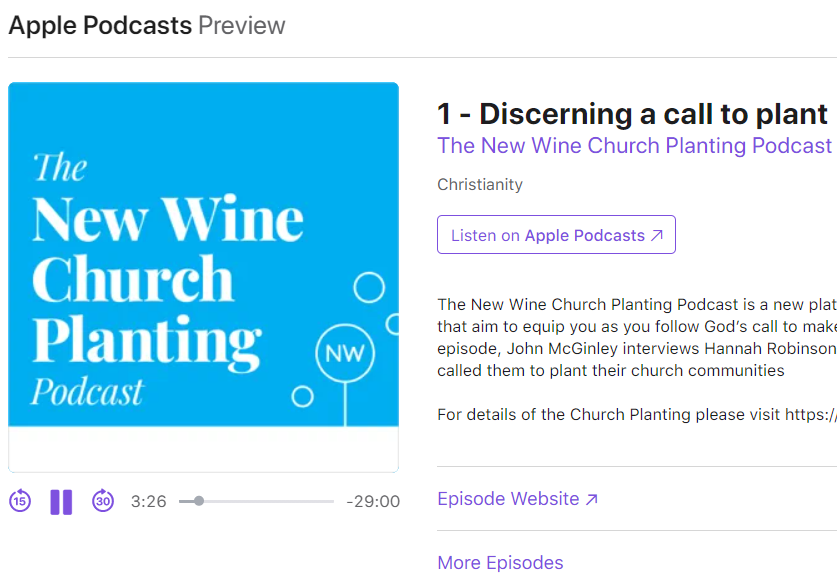
Task: Click the remaining time -29:00
Action: coord(373,501)
